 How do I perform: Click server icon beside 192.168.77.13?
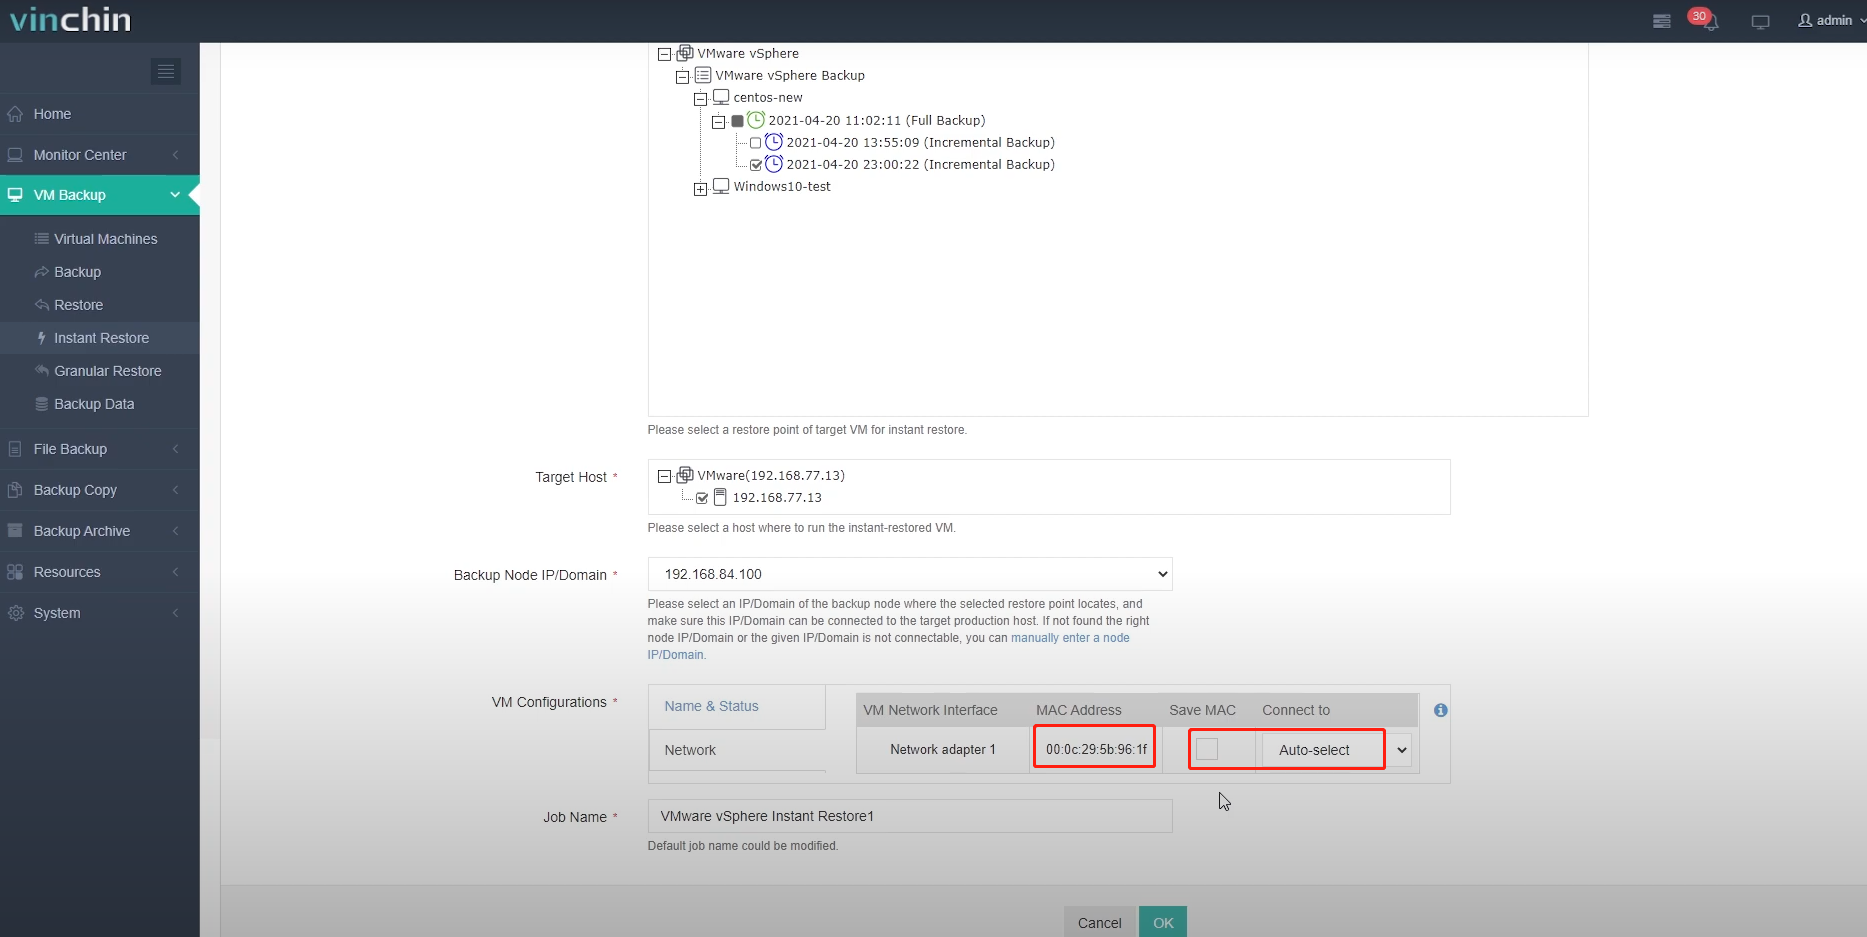[x=719, y=497]
